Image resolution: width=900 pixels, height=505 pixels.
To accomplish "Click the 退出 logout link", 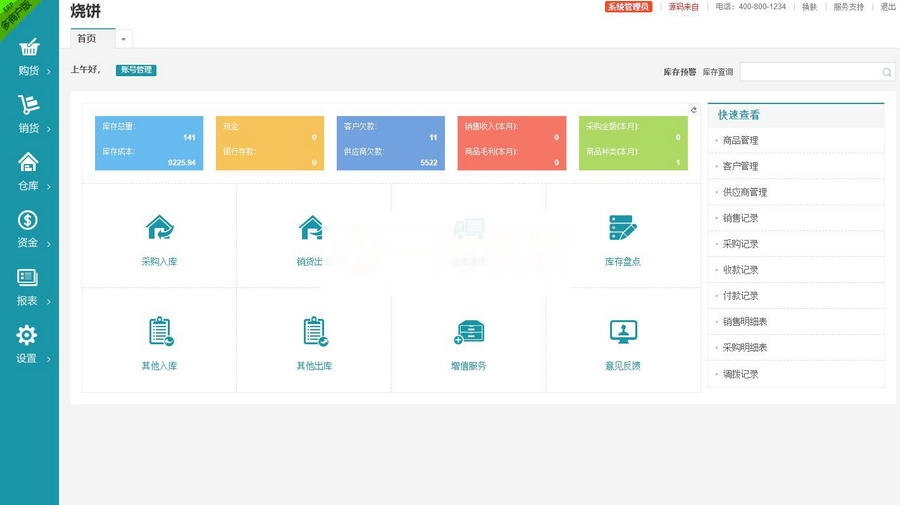I will 888,7.
